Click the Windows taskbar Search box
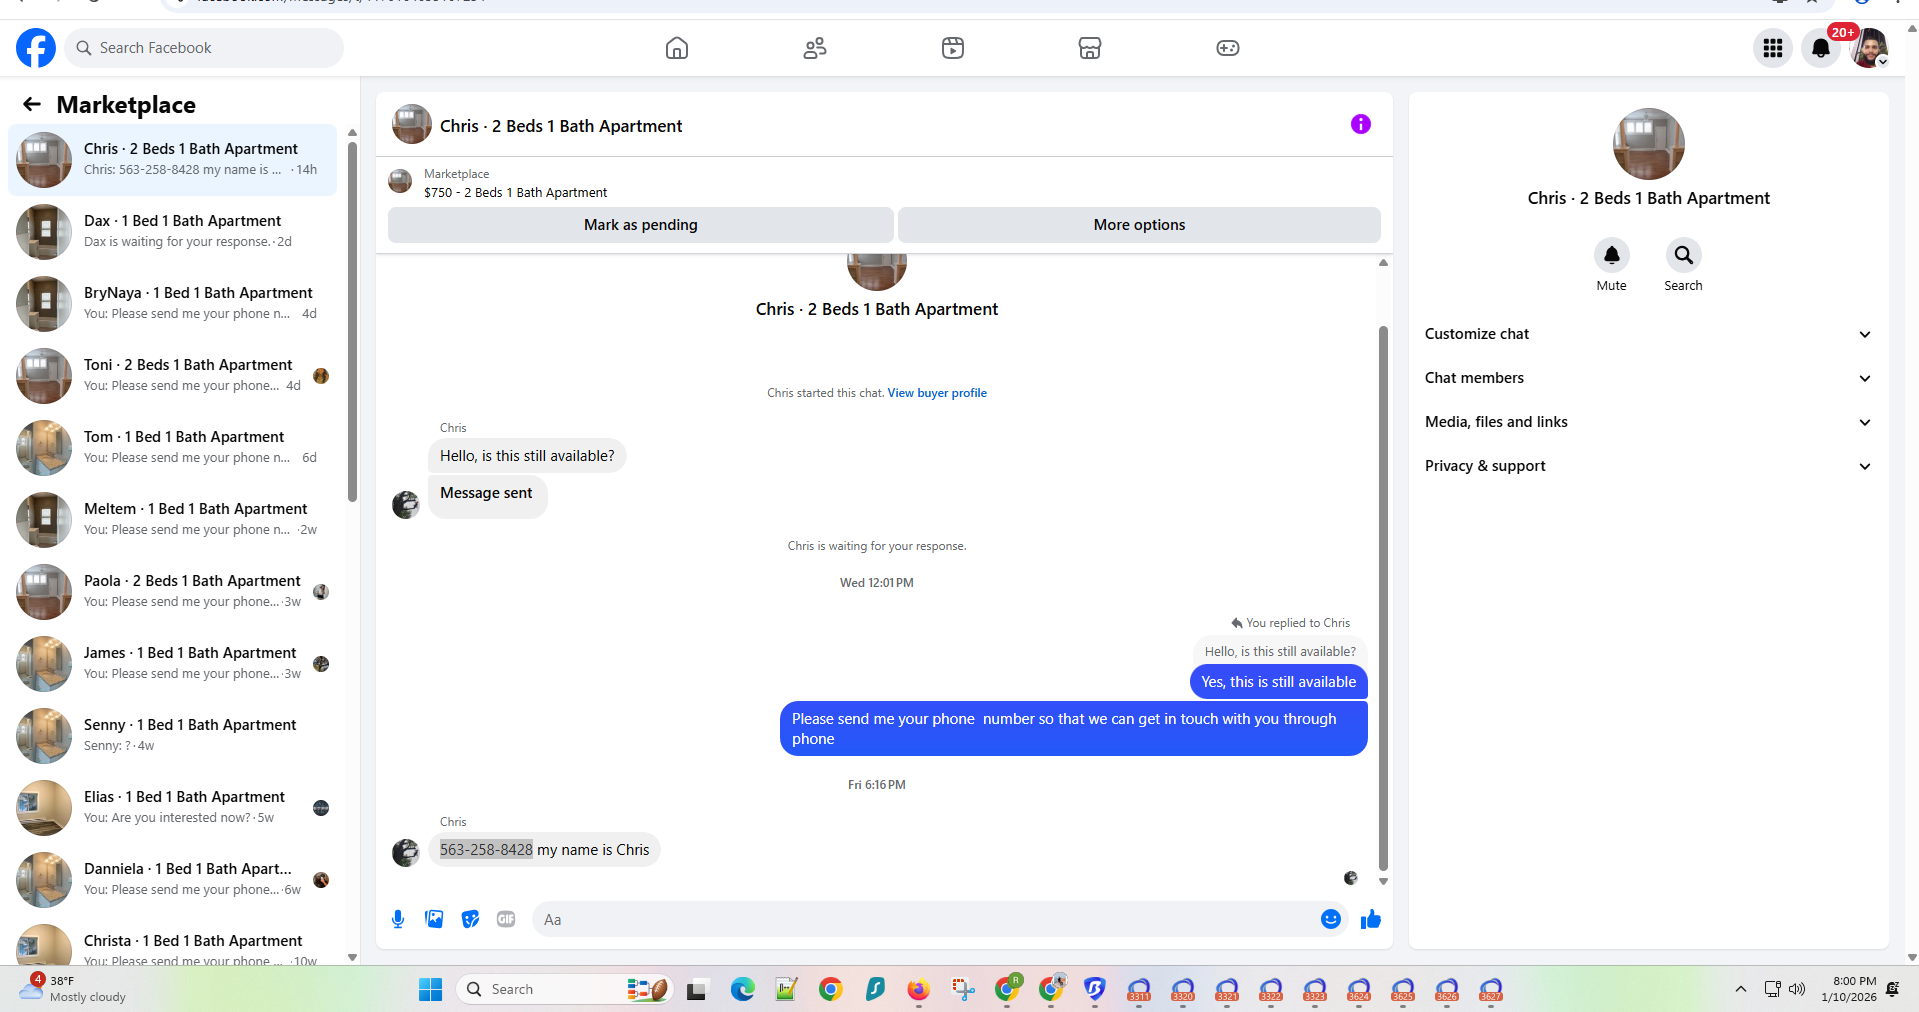Screen dimensions: 1919x1012 (566, 989)
